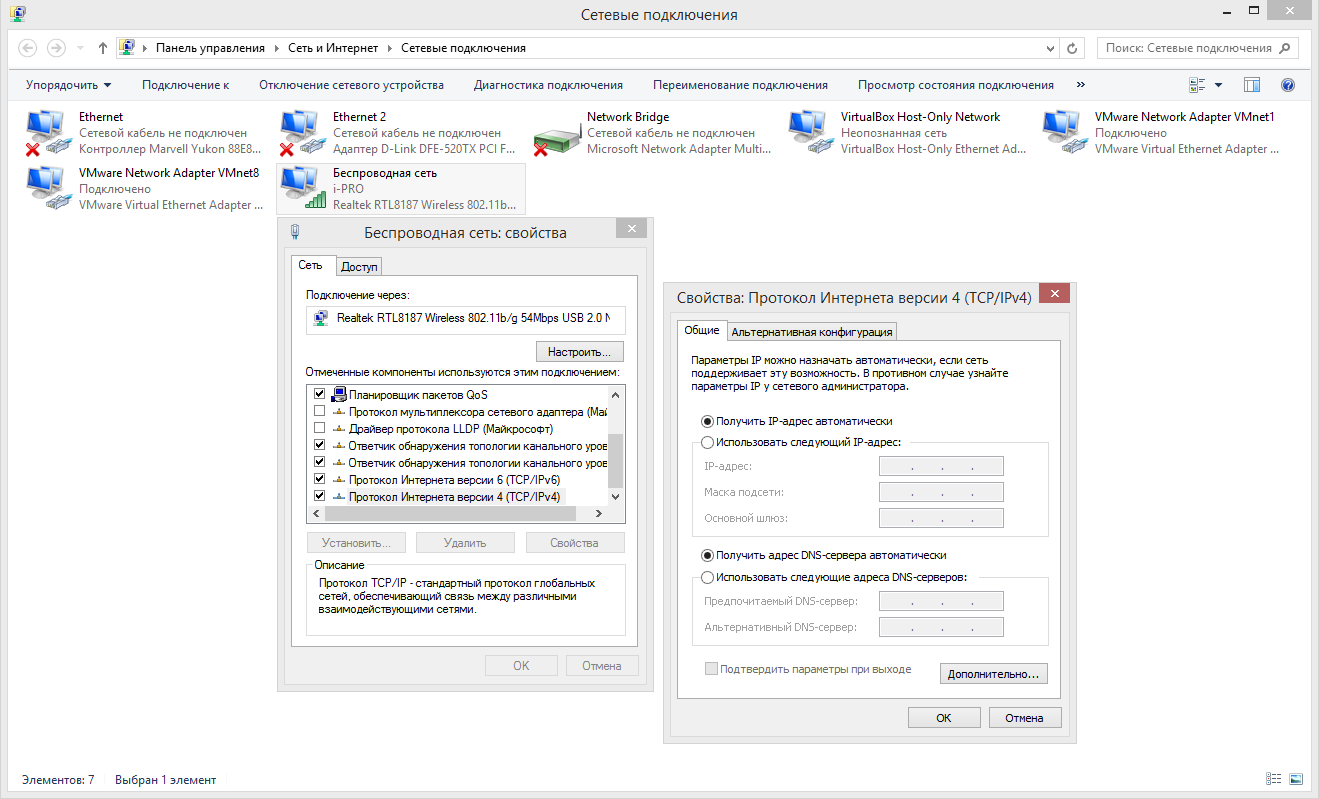Check Протокол мультиплексора сетевого адаптера
The height and width of the screenshot is (799, 1319).
[x=319, y=411]
